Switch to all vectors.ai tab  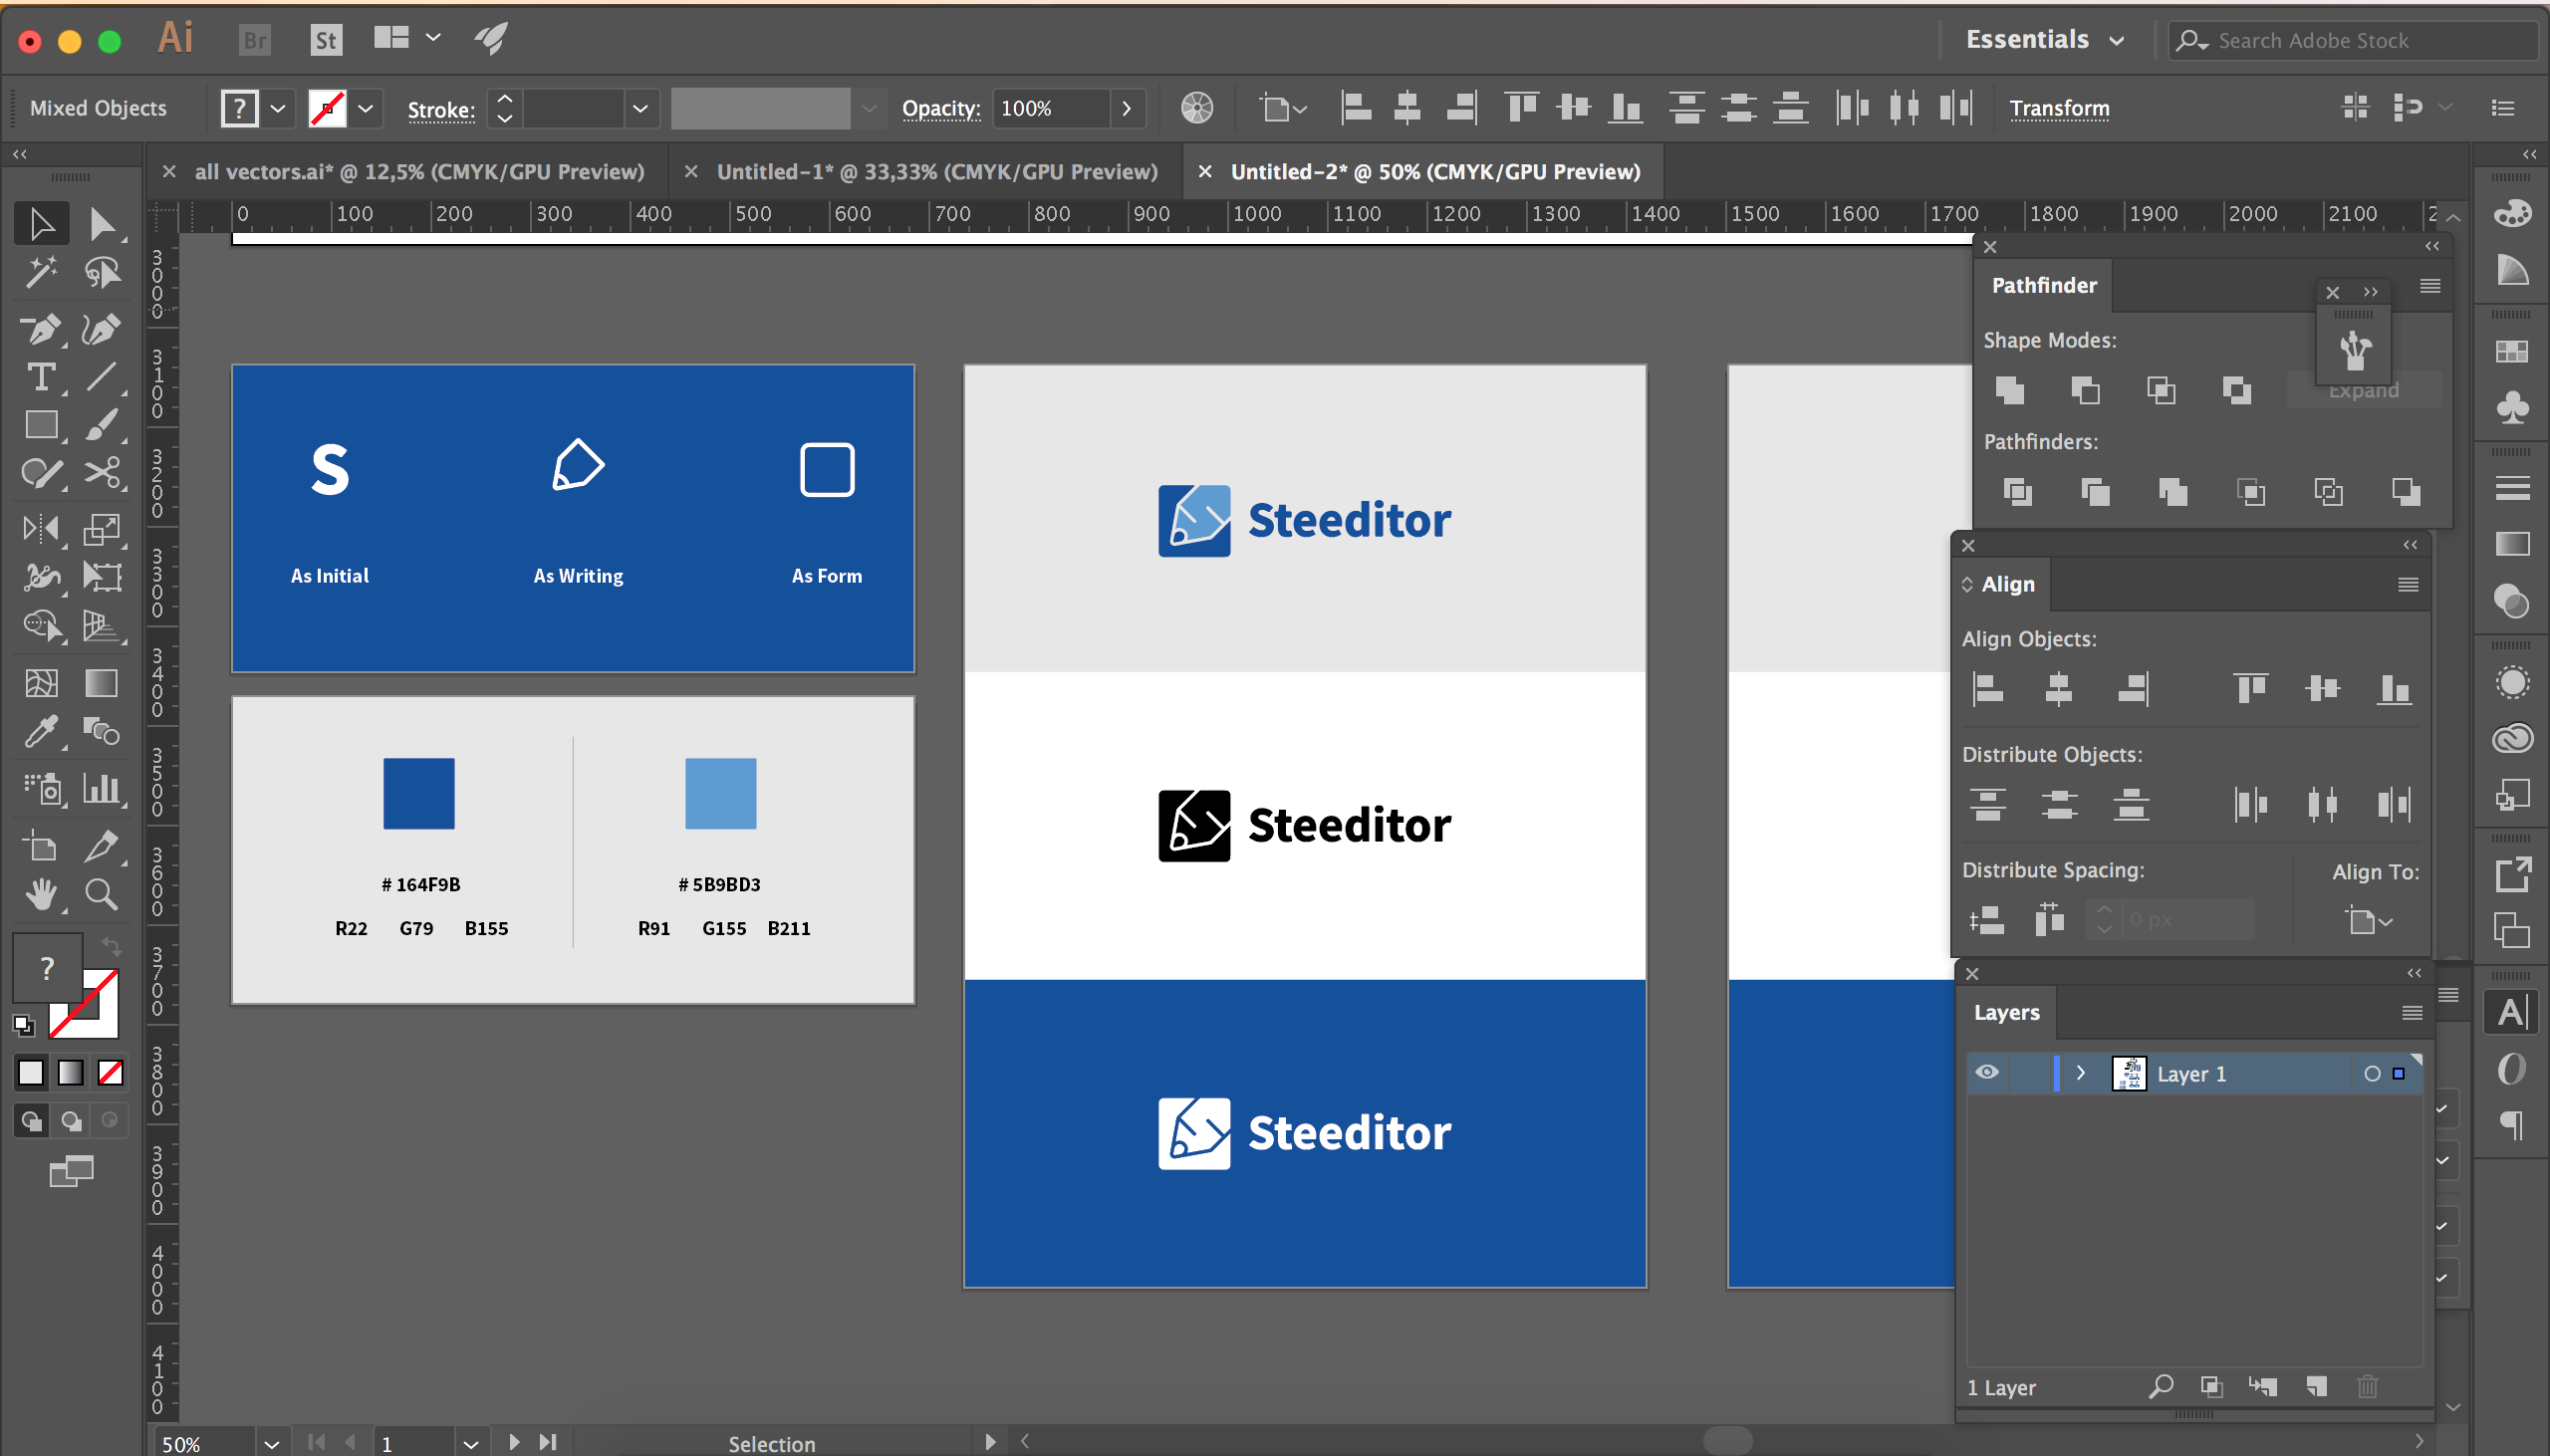pyautogui.click(x=419, y=172)
